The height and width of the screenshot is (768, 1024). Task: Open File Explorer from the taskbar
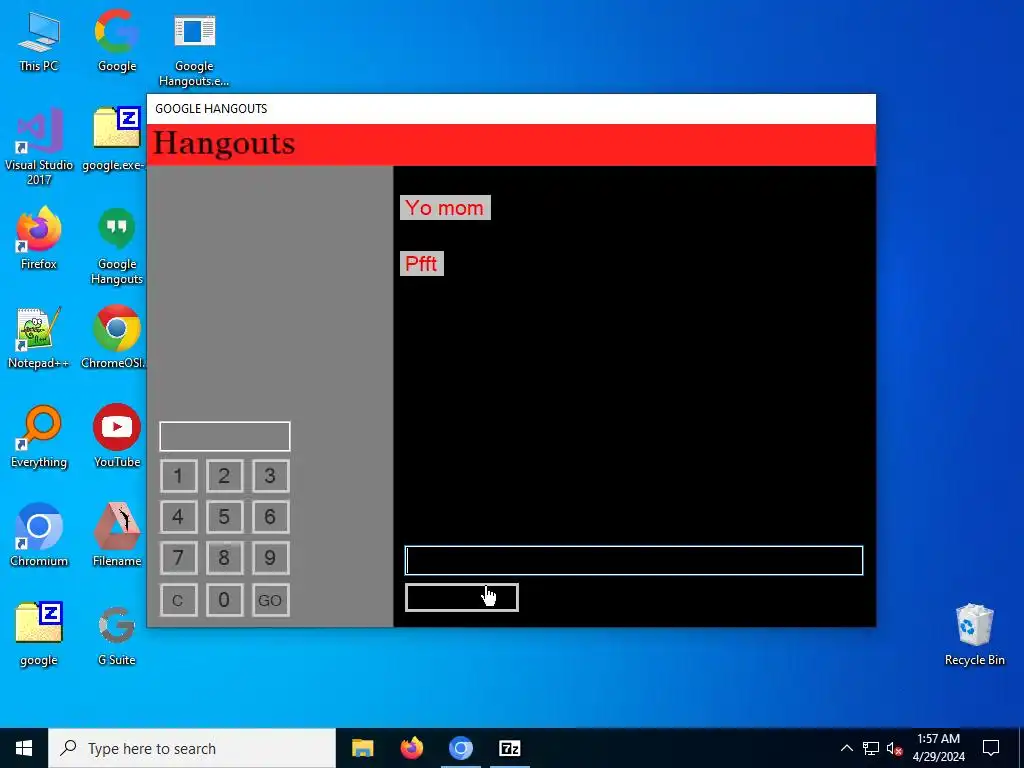[x=362, y=748]
